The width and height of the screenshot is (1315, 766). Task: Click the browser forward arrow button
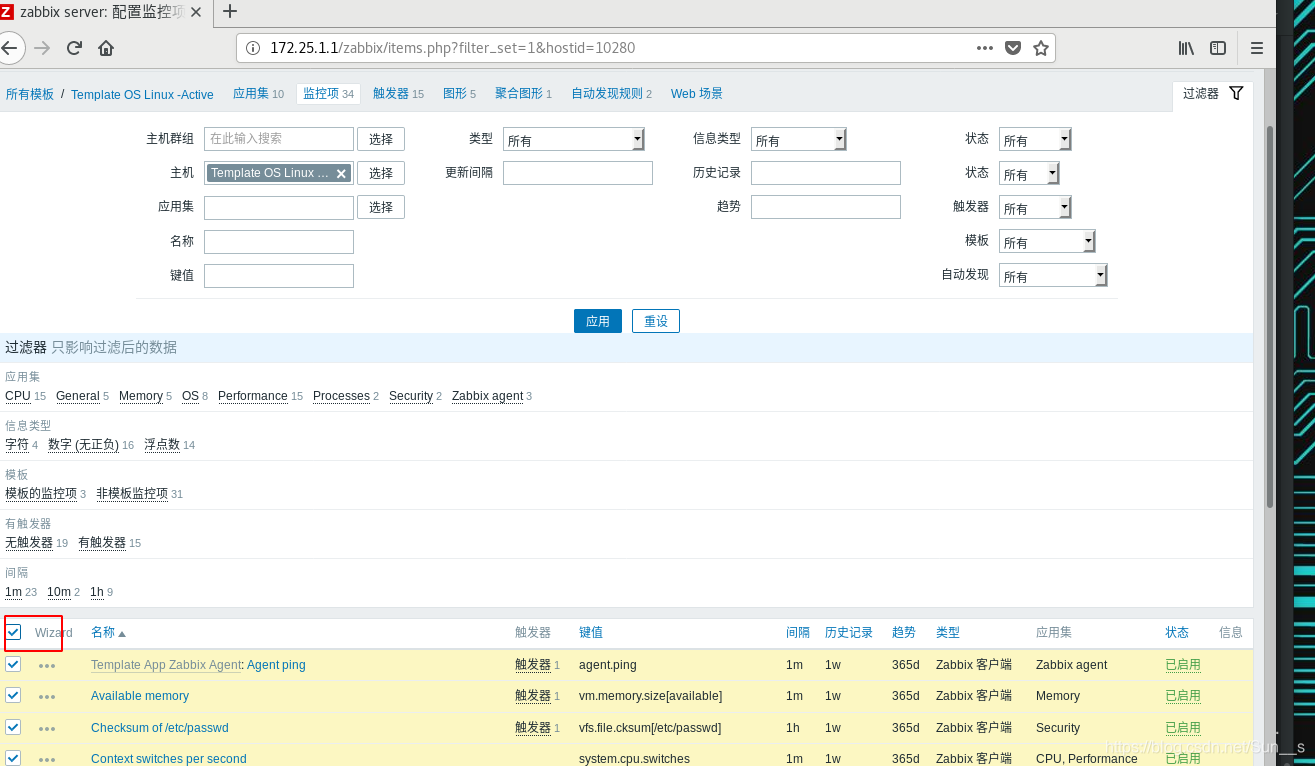click(42, 47)
